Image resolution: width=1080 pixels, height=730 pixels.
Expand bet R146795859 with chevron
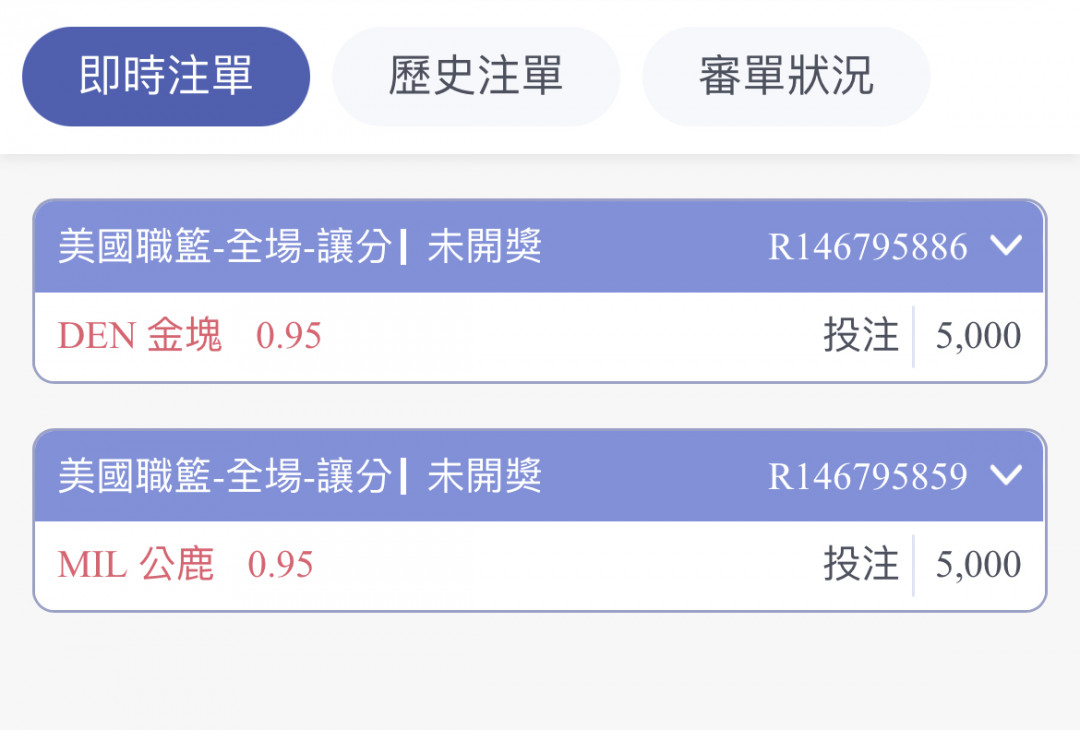tap(1006, 474)
